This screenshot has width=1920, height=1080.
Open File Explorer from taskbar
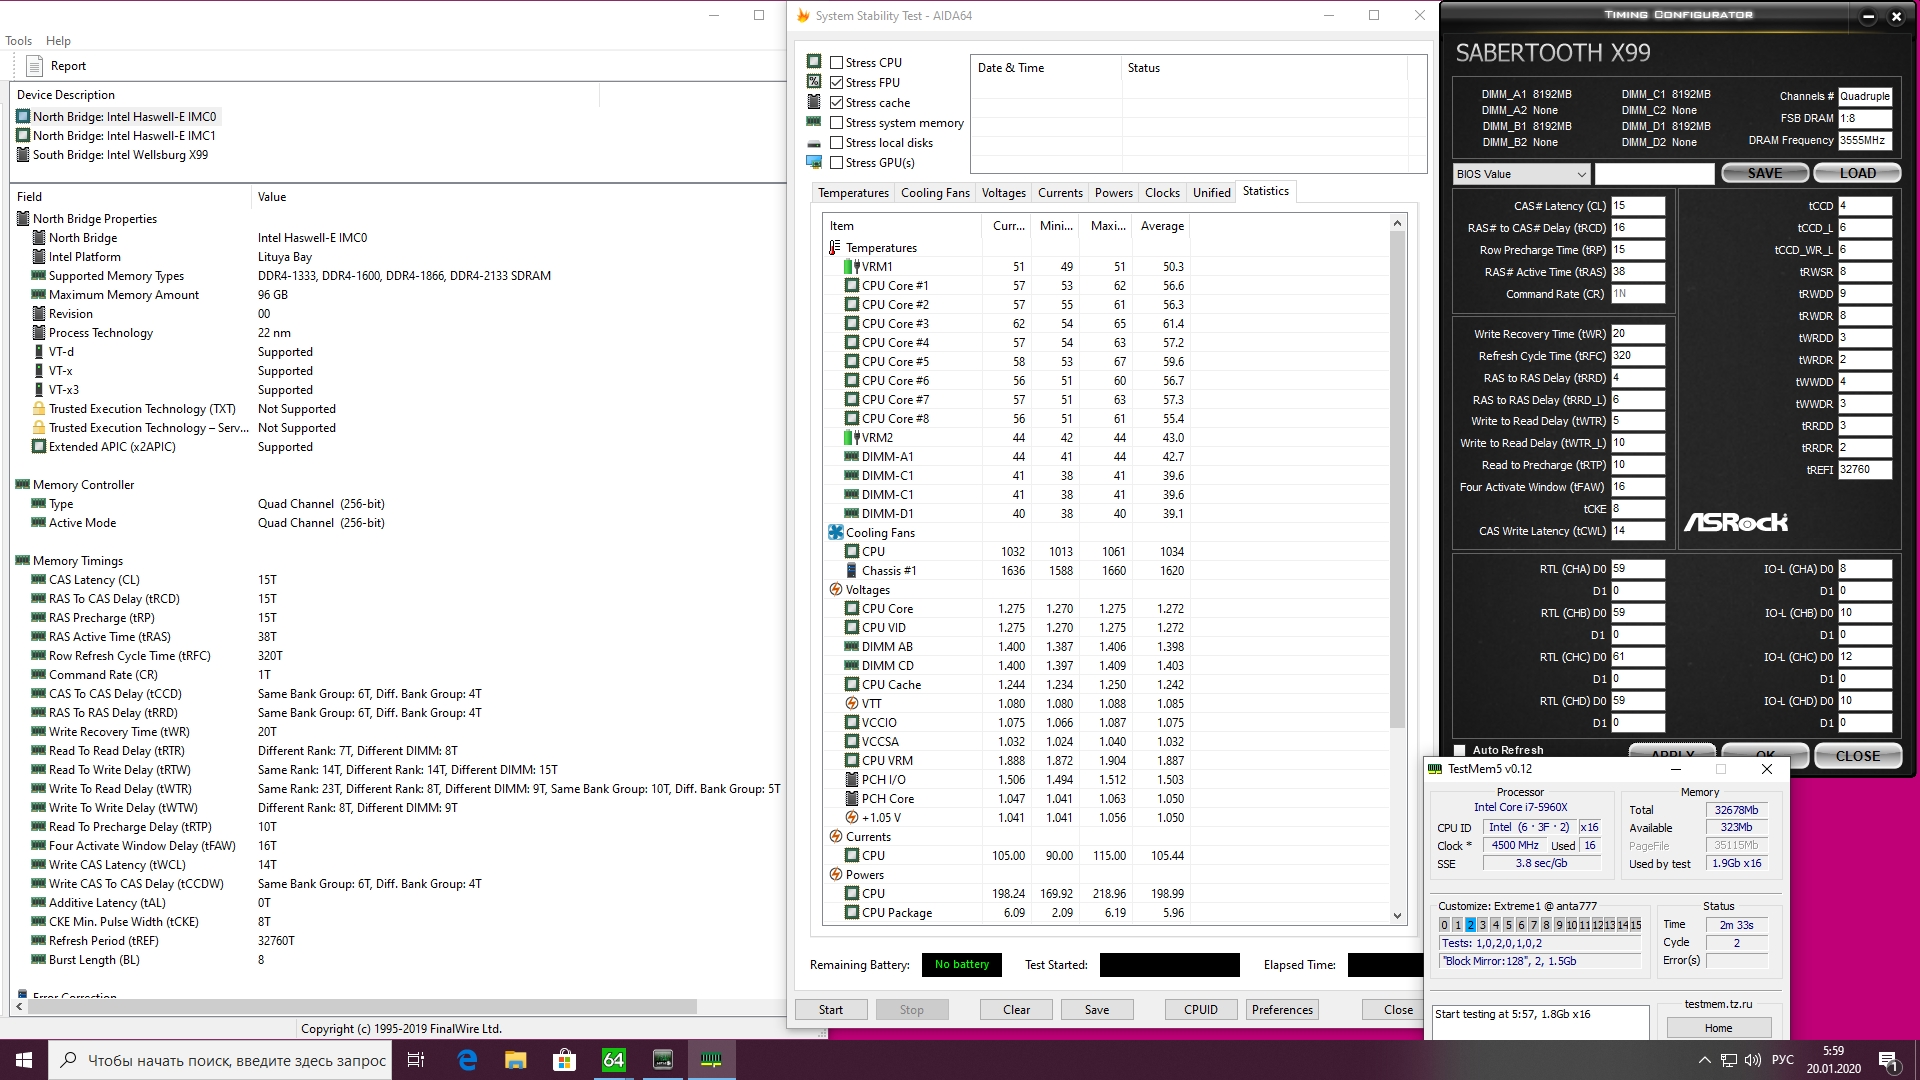[x=515, y=1060]
